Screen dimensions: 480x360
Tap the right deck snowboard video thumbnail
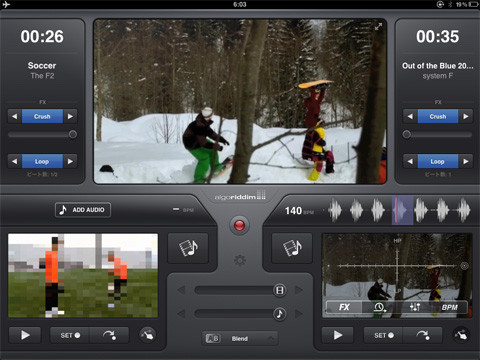click(x=397, y=275)
